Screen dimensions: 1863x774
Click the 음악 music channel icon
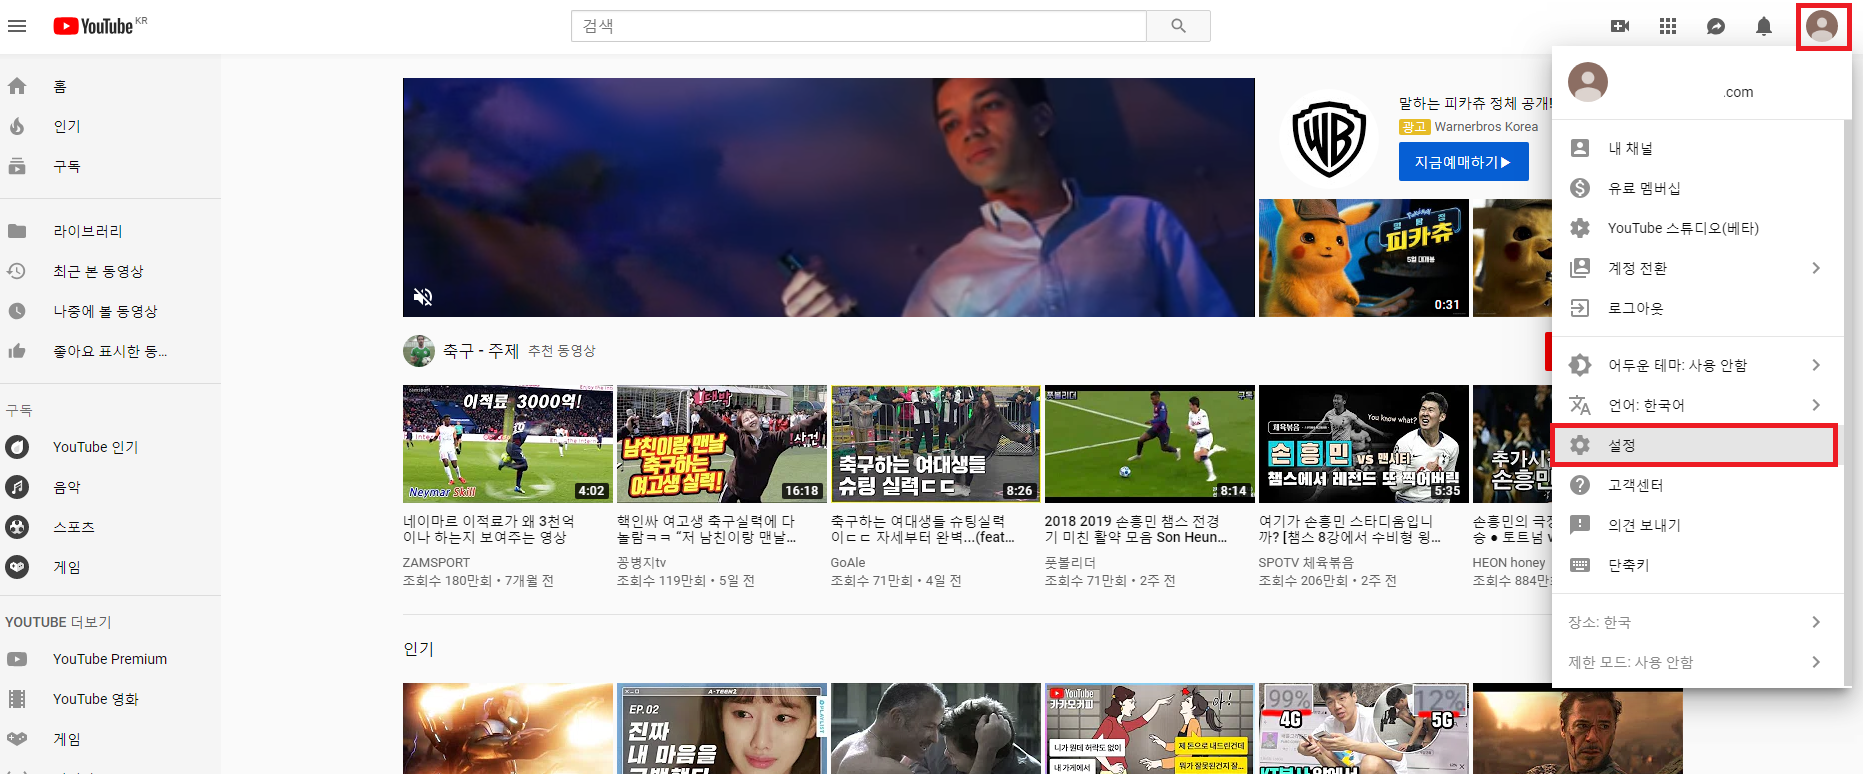(x=17, y=487)
